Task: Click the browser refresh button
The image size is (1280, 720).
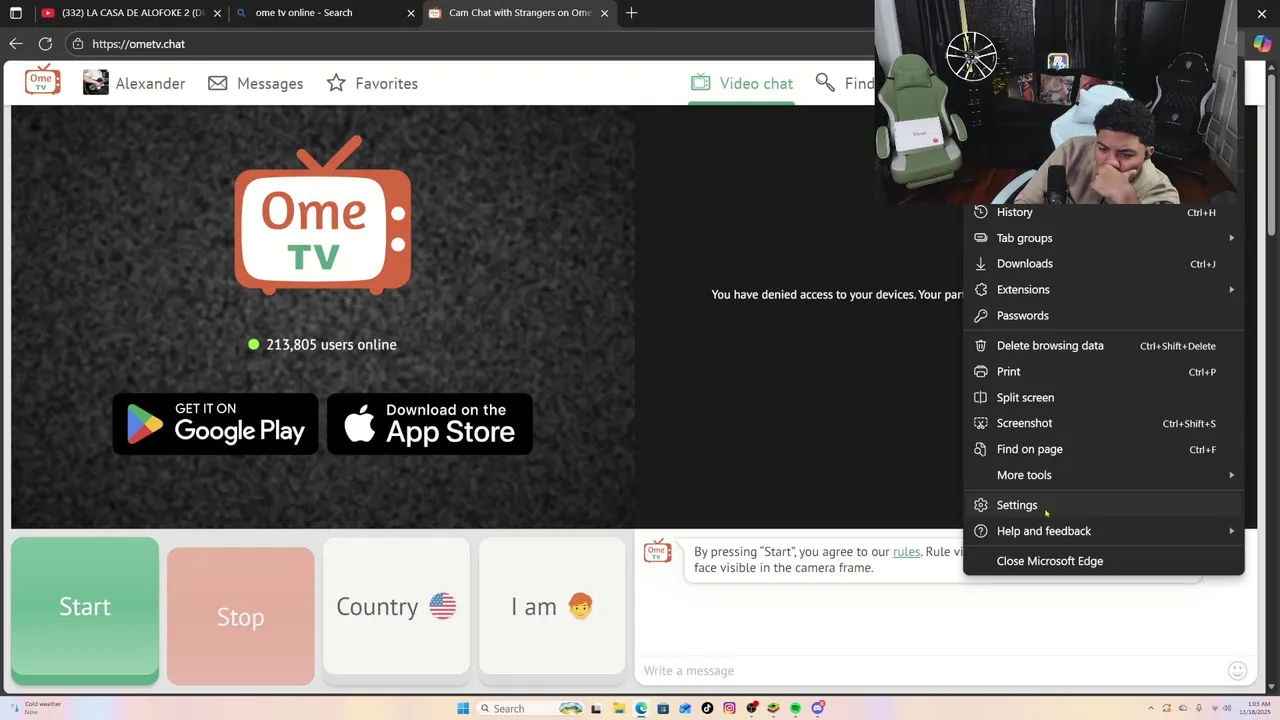Action: tap(45, 44)
